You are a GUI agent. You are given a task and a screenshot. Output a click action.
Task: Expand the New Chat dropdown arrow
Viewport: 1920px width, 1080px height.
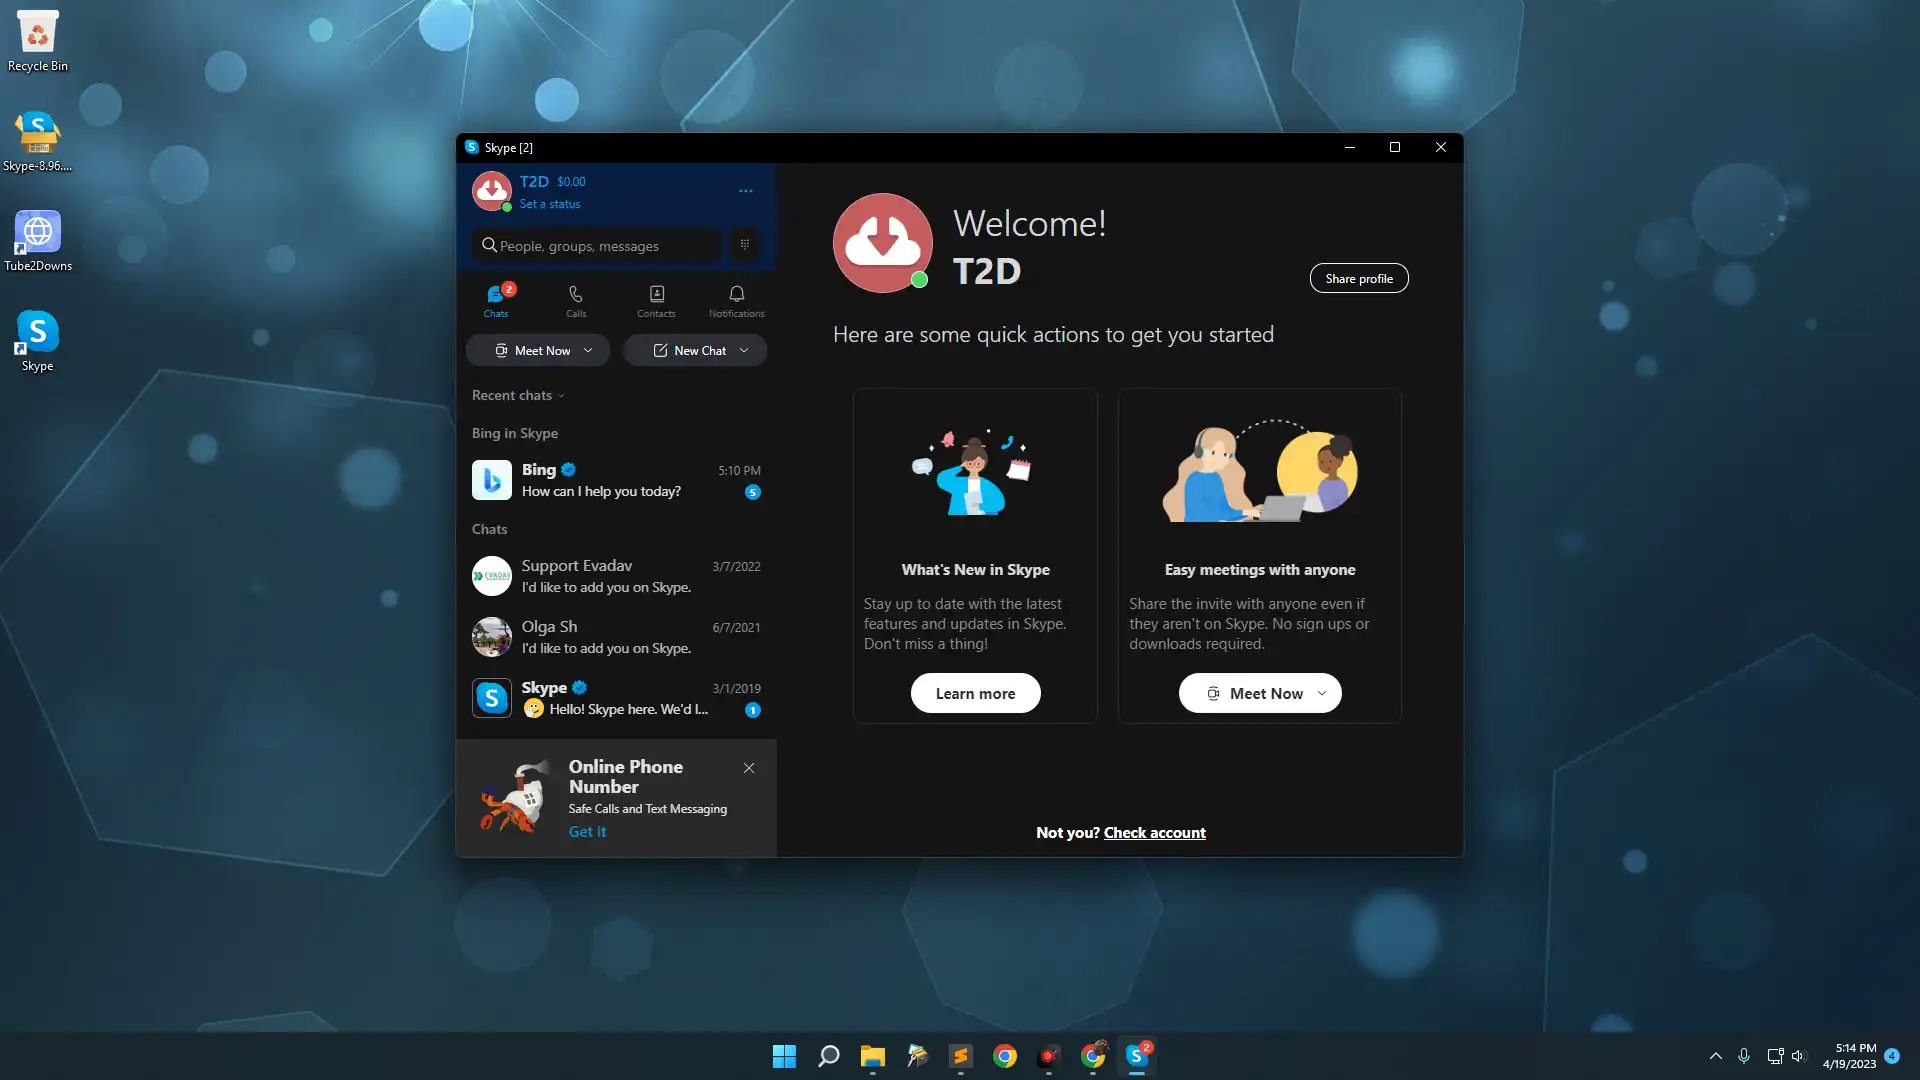coord(744,351)
